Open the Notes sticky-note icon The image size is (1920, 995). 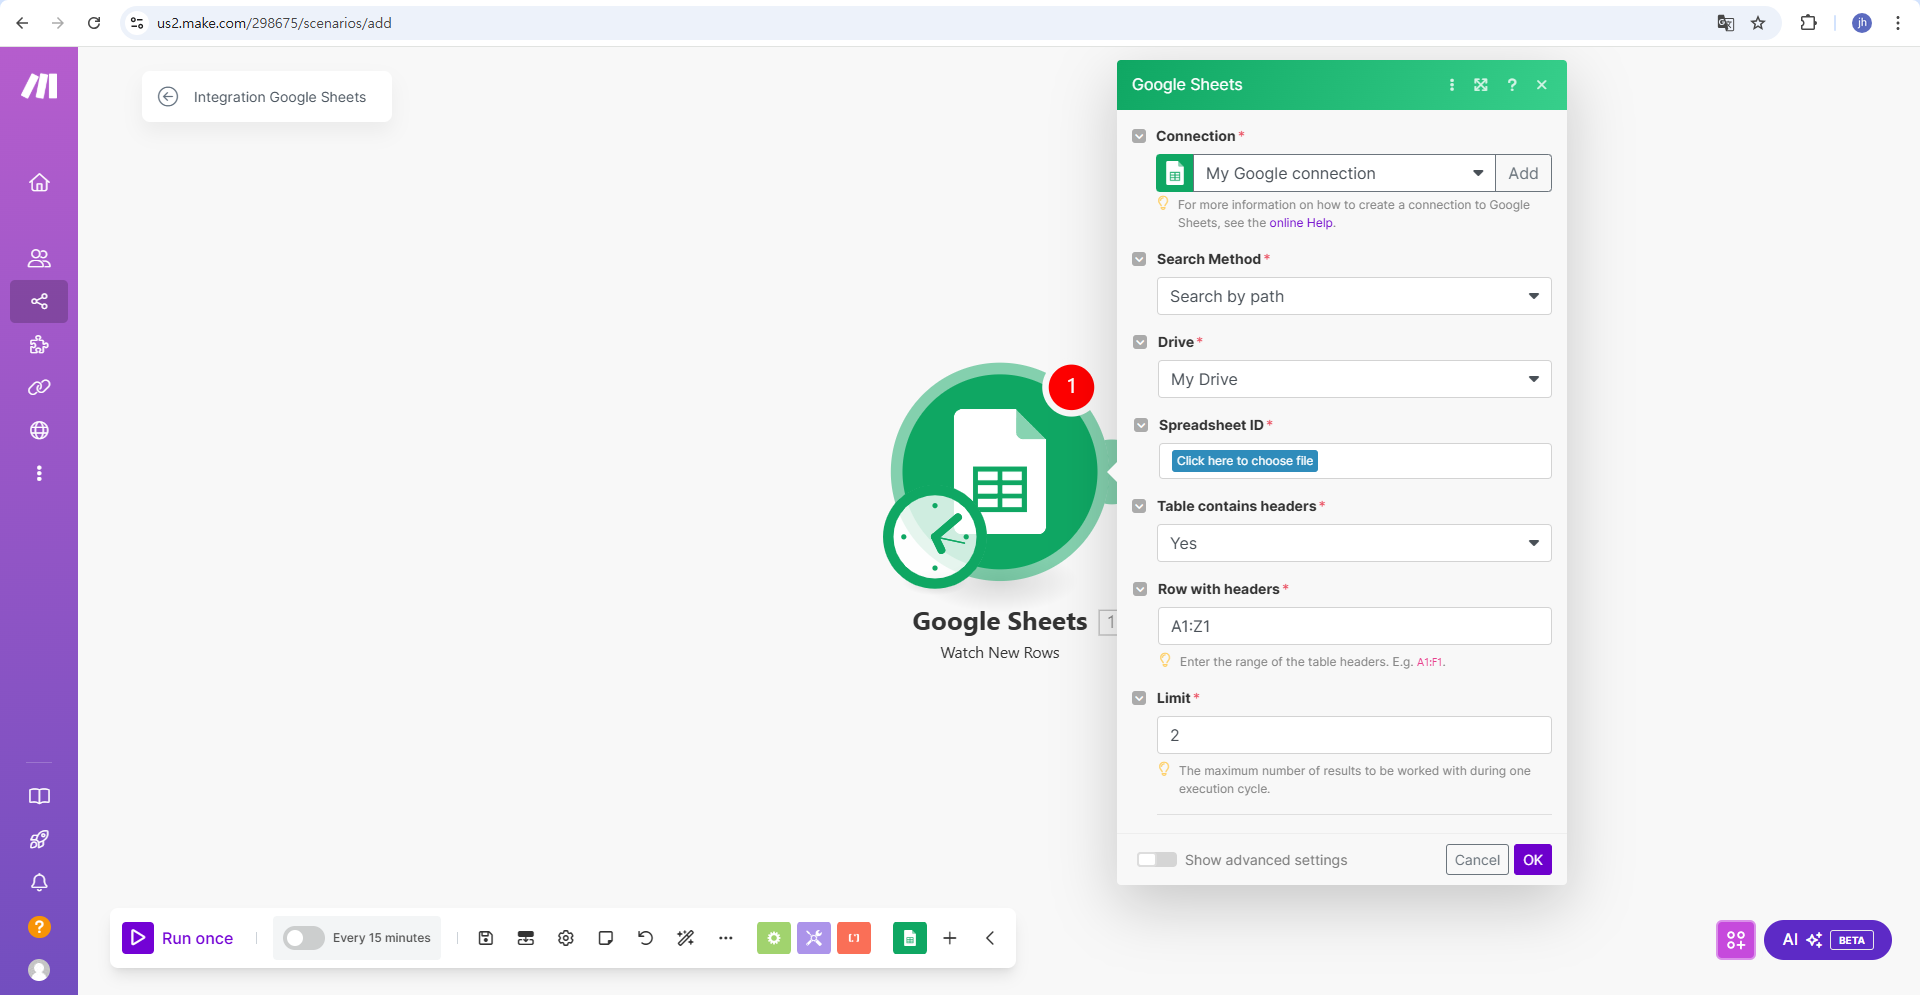(606, 938)
